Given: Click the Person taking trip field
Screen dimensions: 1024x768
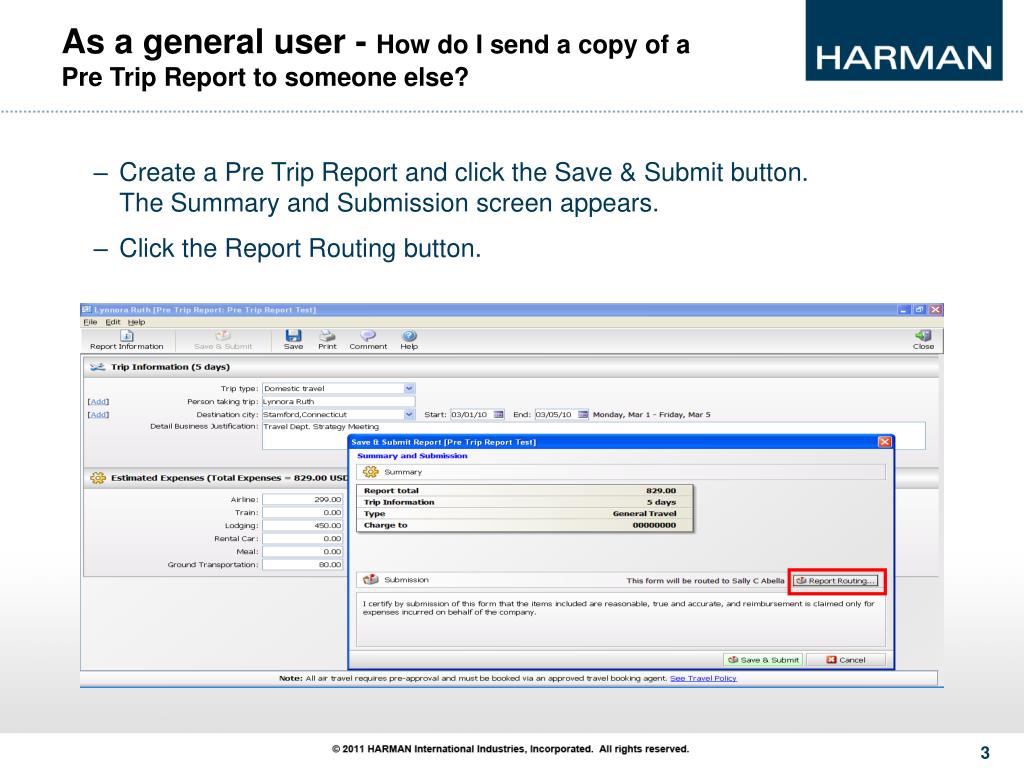Looking at the screenshot, I should coord(338,402).
